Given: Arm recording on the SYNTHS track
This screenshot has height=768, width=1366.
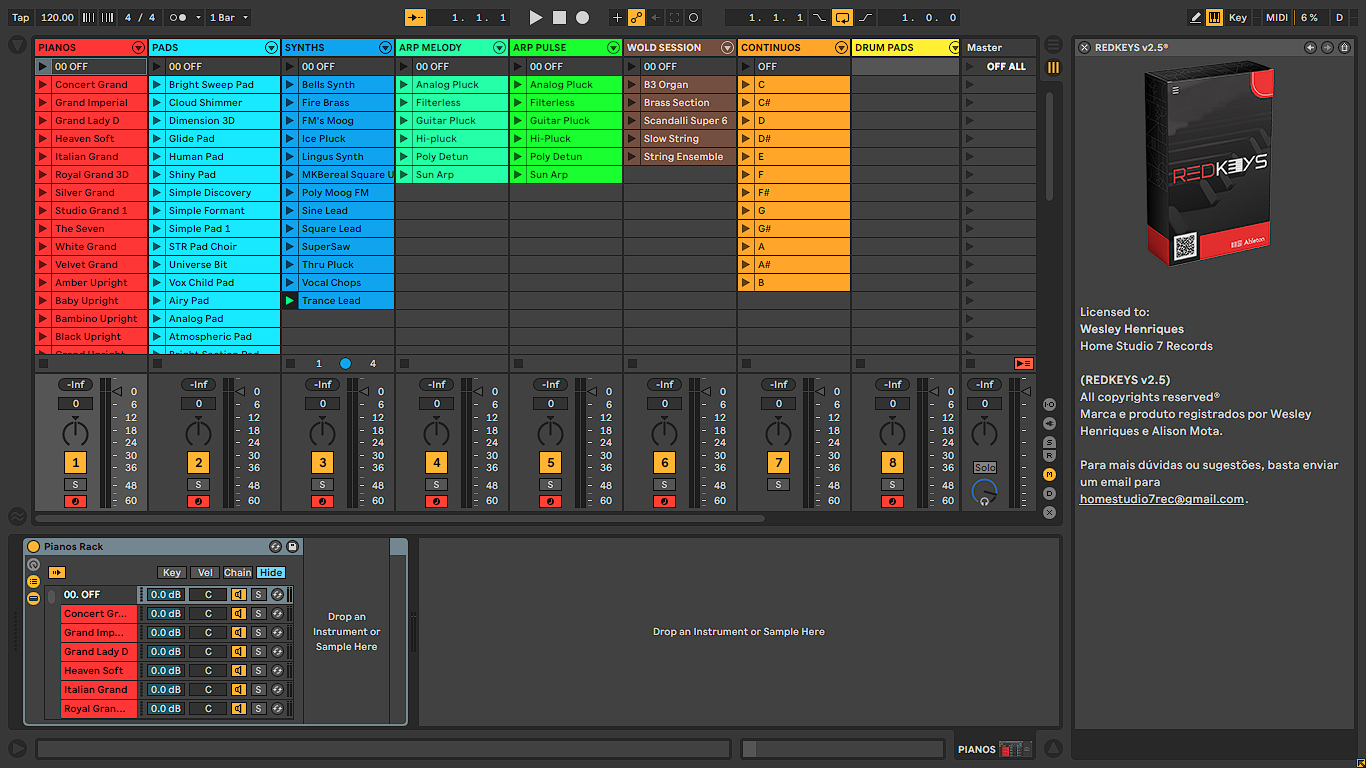Looking at the screenshot, I should (322, 501).
